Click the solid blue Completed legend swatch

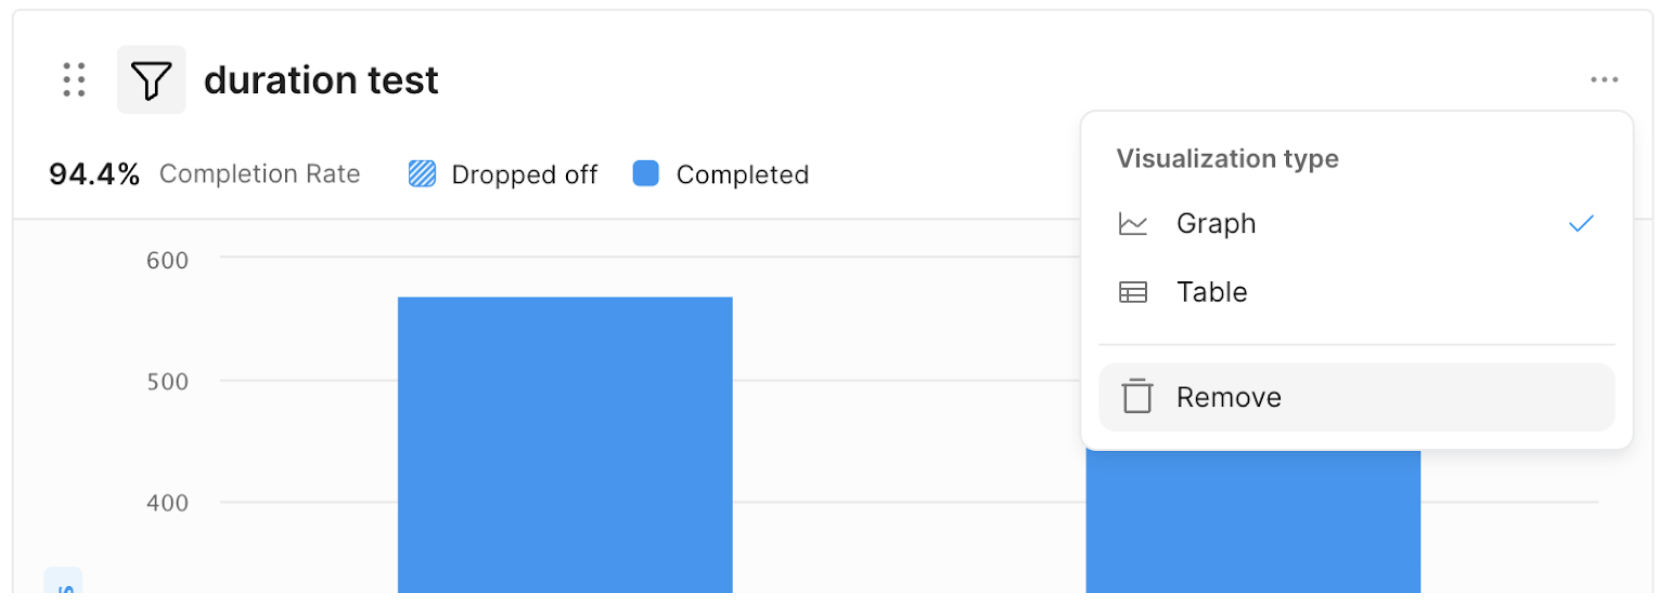pos(646,174)
